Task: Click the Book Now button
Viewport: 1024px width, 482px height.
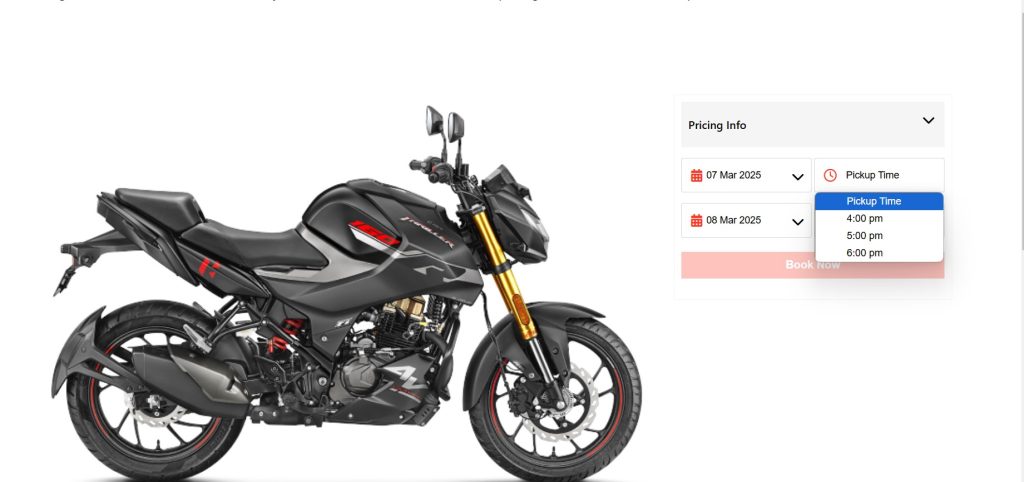Action: [x=812, y=265]
